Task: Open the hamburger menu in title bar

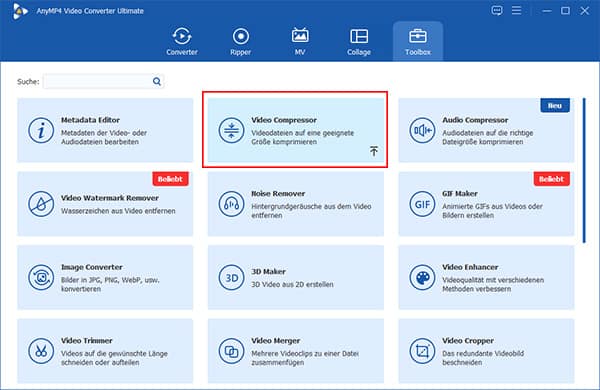Action: coord(517,10)
